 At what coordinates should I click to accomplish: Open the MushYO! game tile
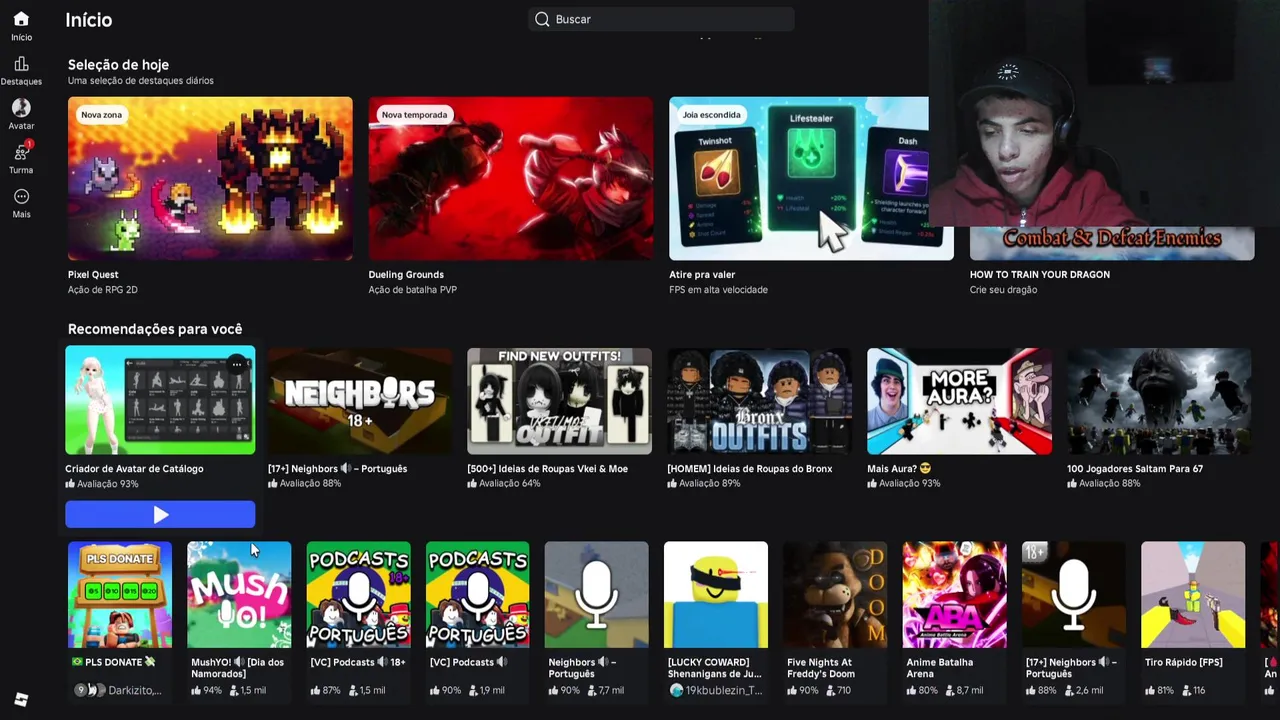click(x=239, y=595)
